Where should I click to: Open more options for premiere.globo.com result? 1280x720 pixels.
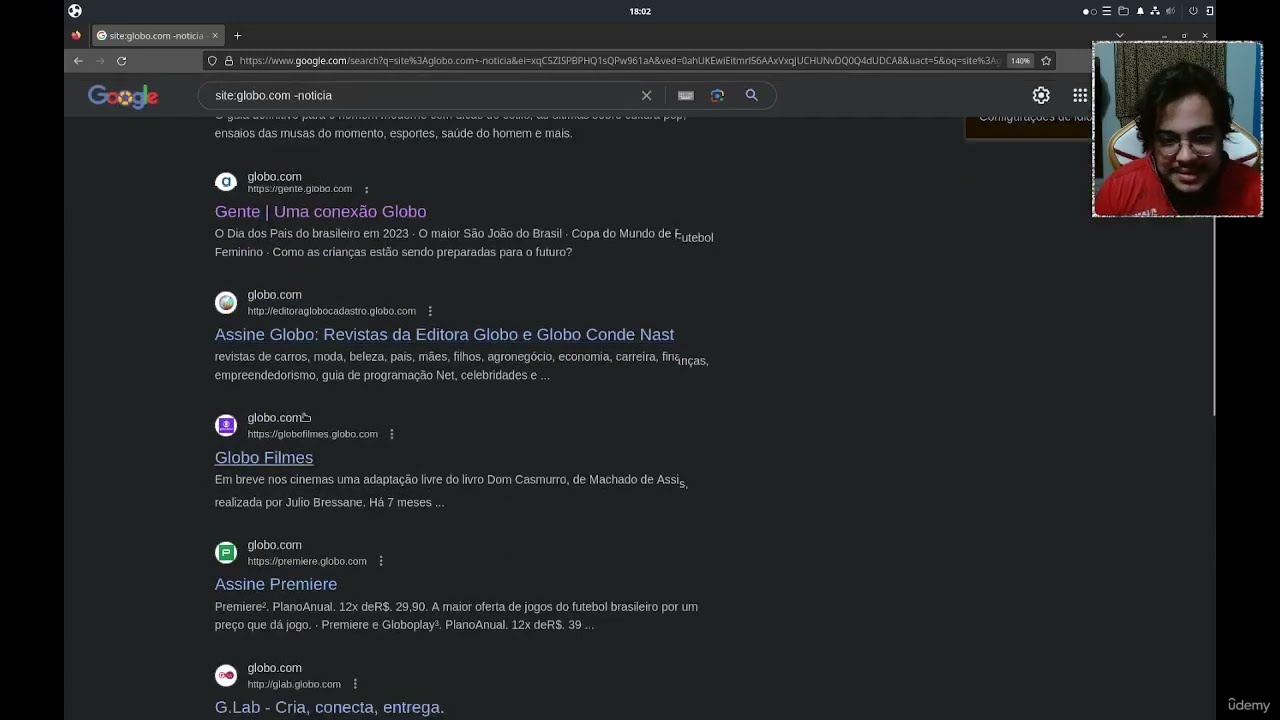coord(381,561)
